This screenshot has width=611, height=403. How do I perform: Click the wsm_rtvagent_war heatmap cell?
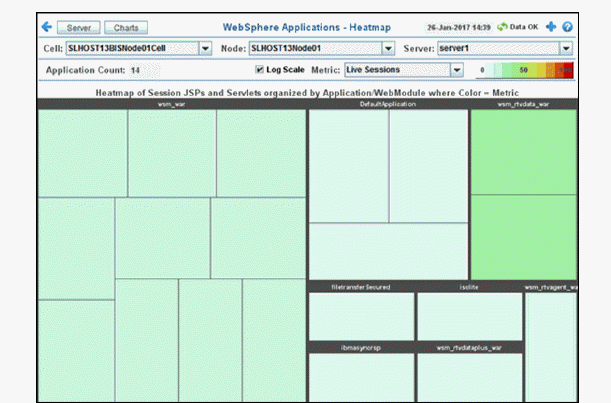(x=551, y=347)
